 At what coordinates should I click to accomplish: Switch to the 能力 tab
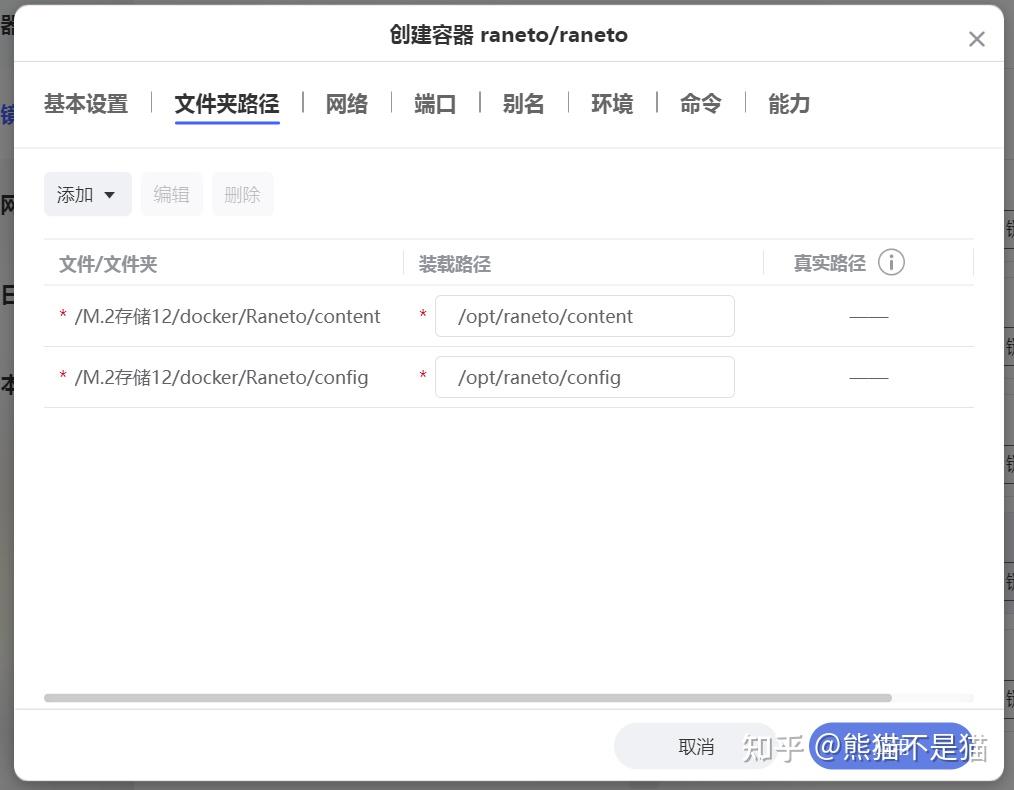[x=788, y=103]
